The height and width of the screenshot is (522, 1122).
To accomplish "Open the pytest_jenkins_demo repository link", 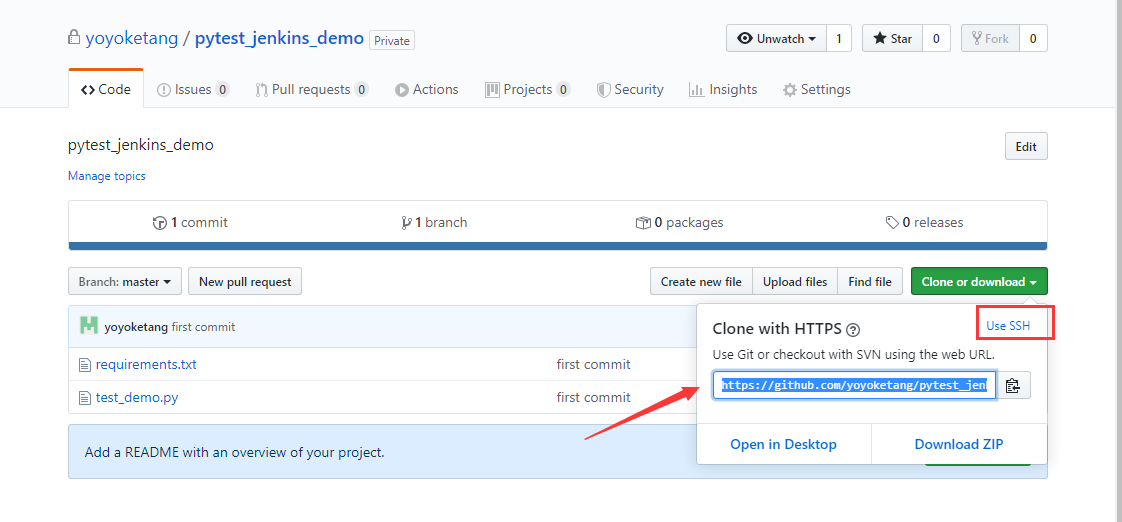I will pyautogui.click(x=279, y=38).
